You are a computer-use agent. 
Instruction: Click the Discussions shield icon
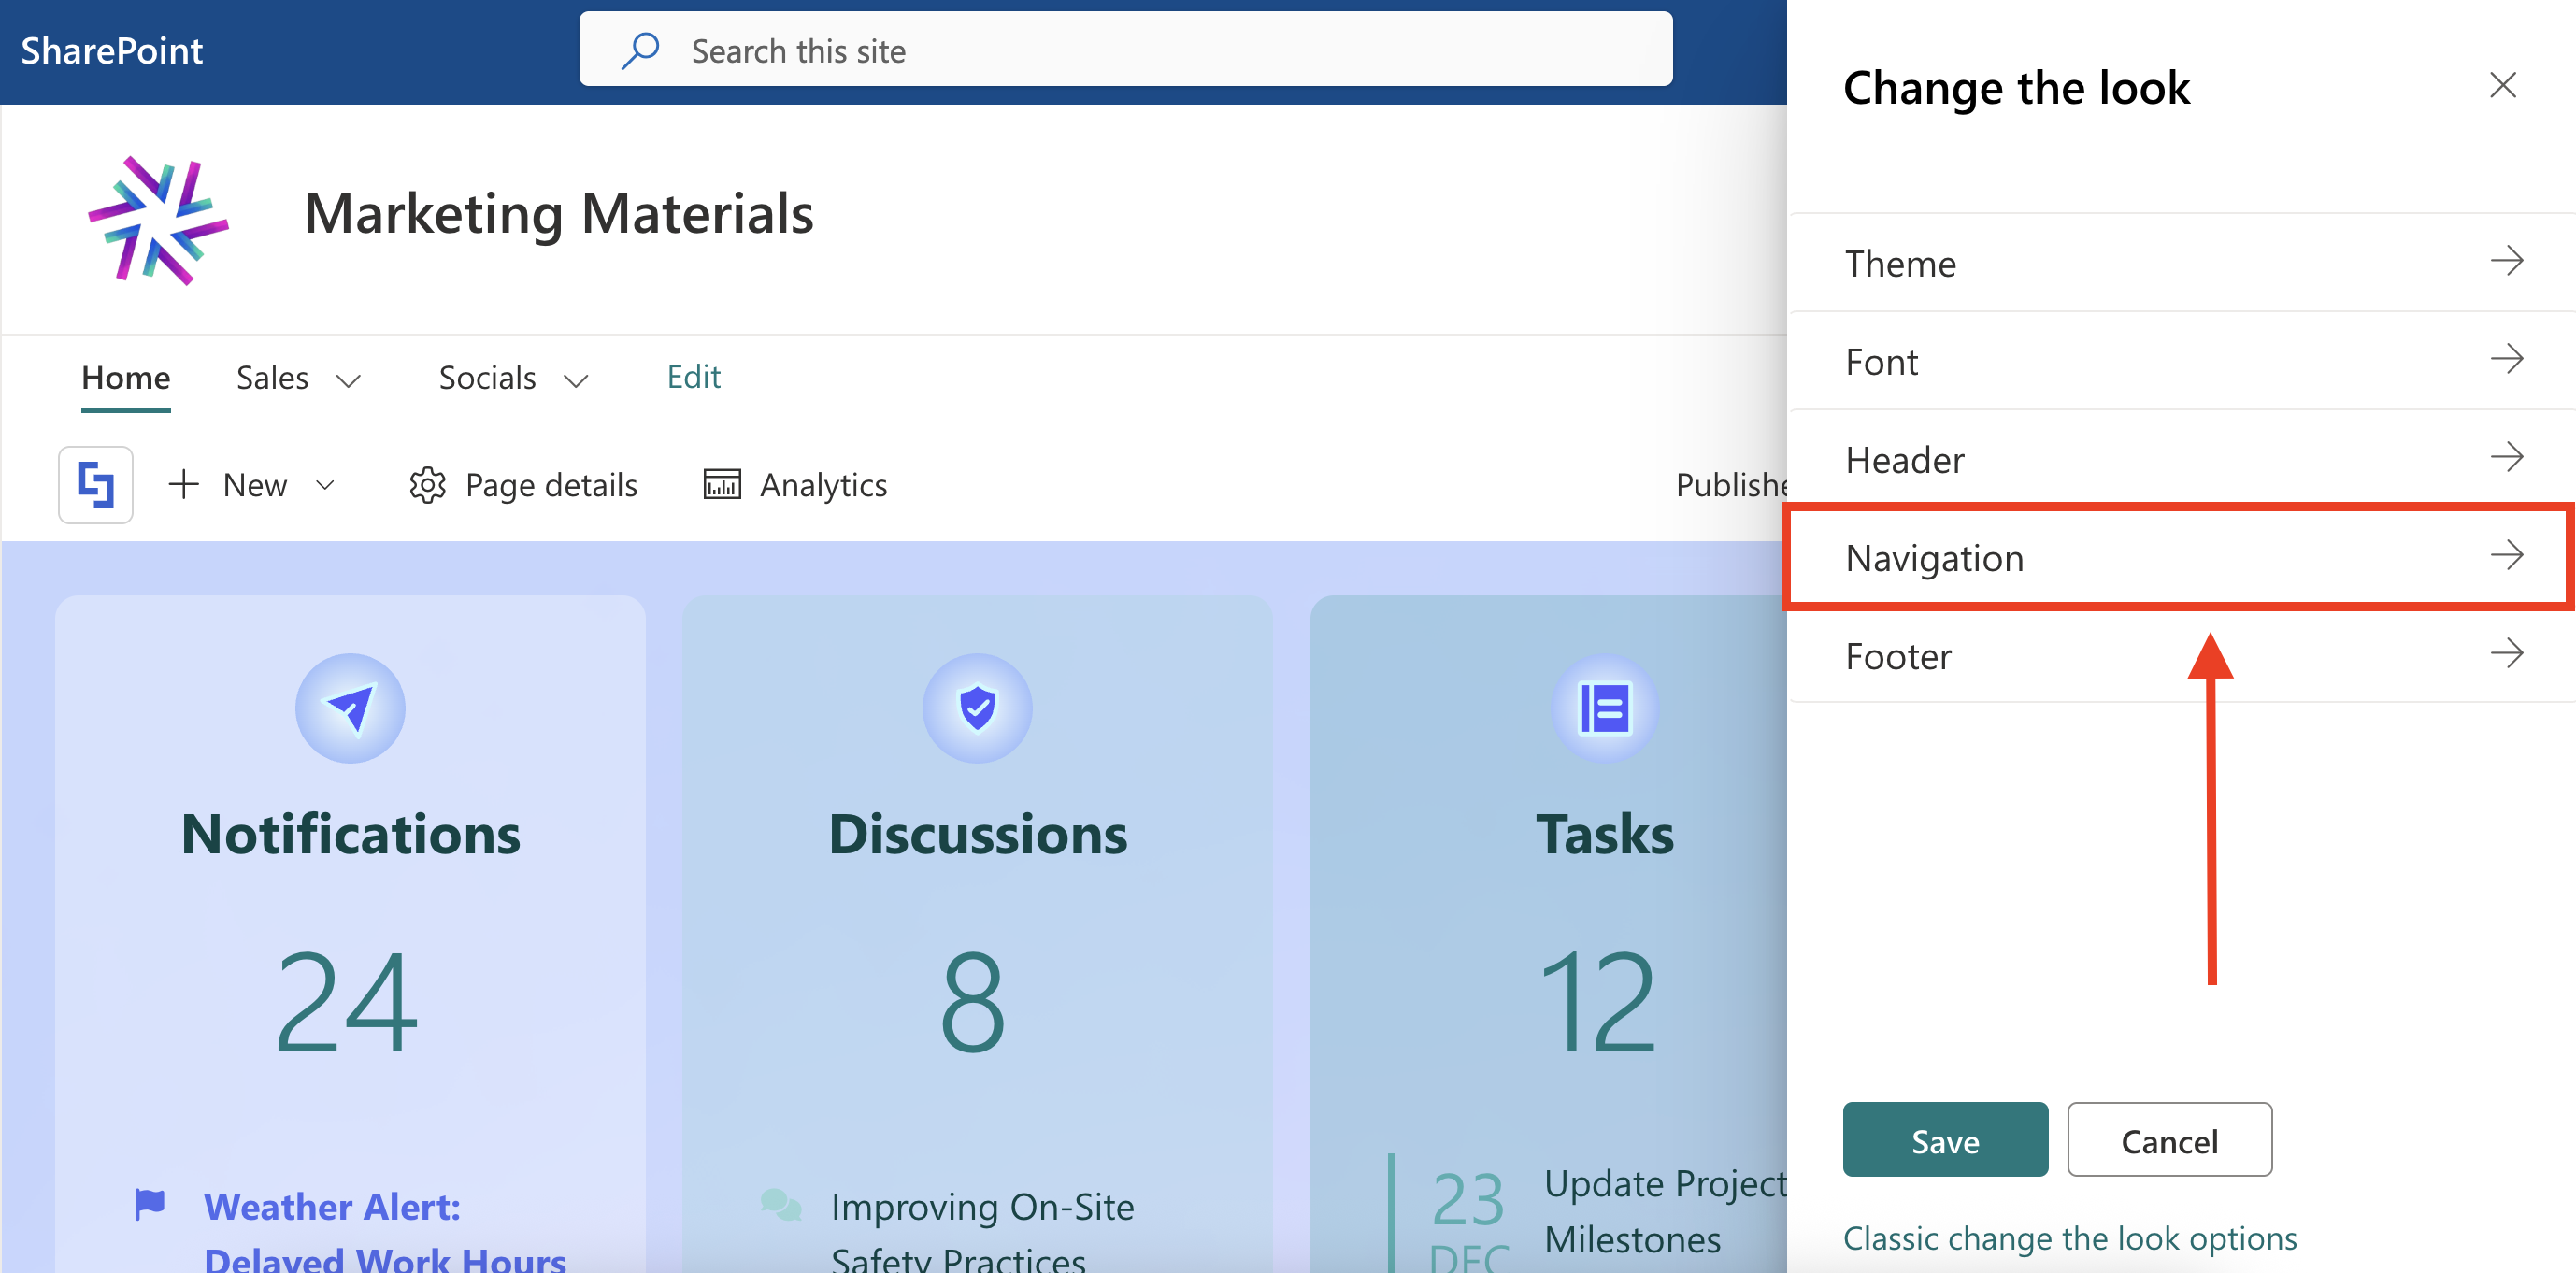click(977, 708)
